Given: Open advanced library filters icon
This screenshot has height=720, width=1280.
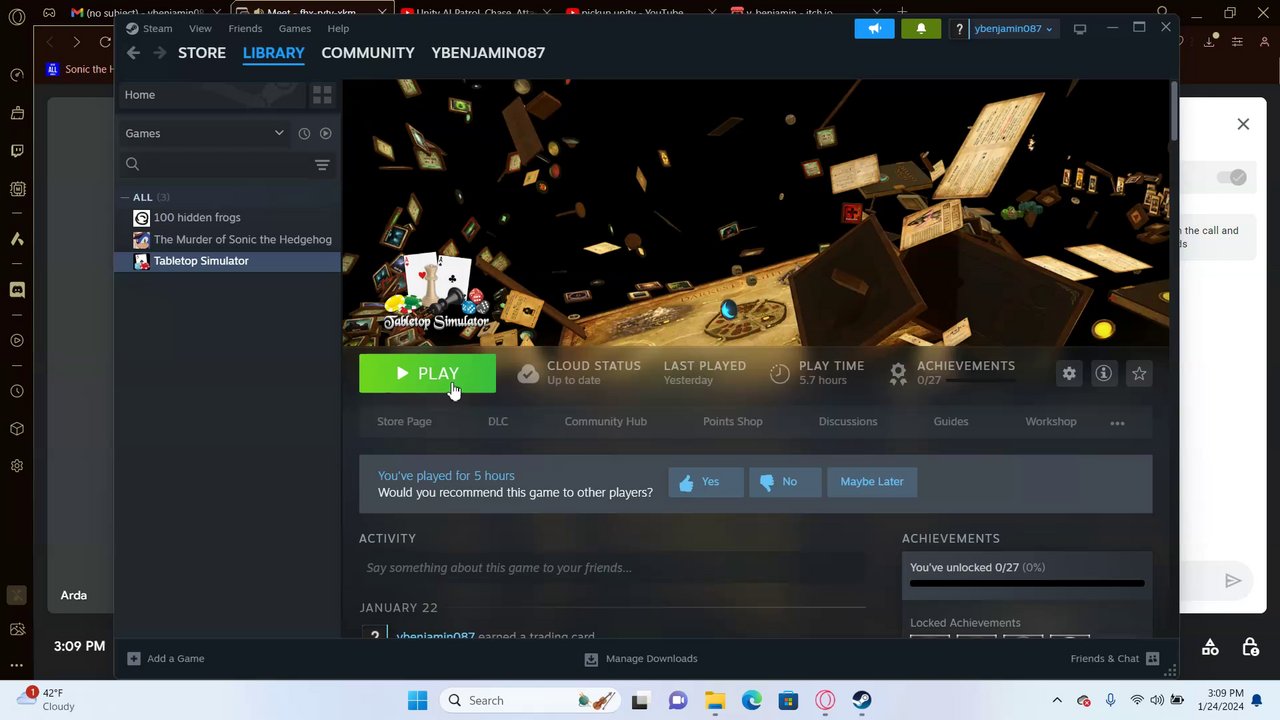Looking at the screenshot, I should pyautogui.click(x=322, y=165).
